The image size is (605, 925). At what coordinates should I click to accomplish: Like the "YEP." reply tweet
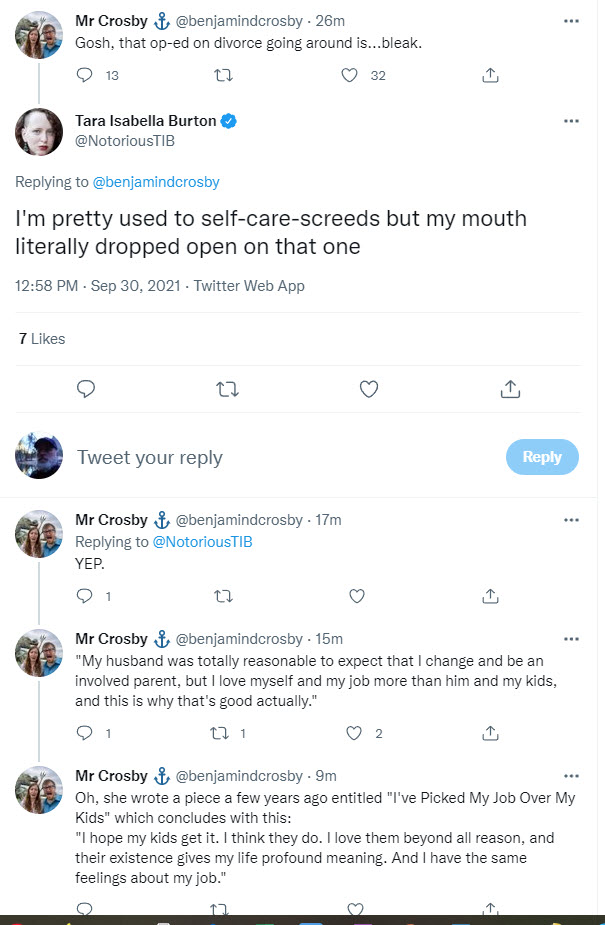point(356,596)
